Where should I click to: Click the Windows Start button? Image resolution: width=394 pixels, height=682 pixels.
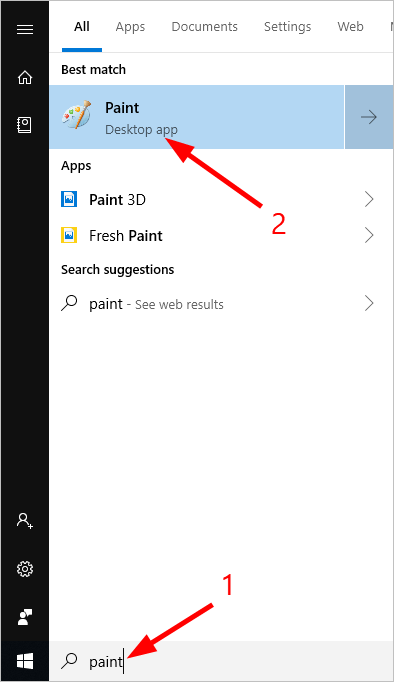point(25,662)
